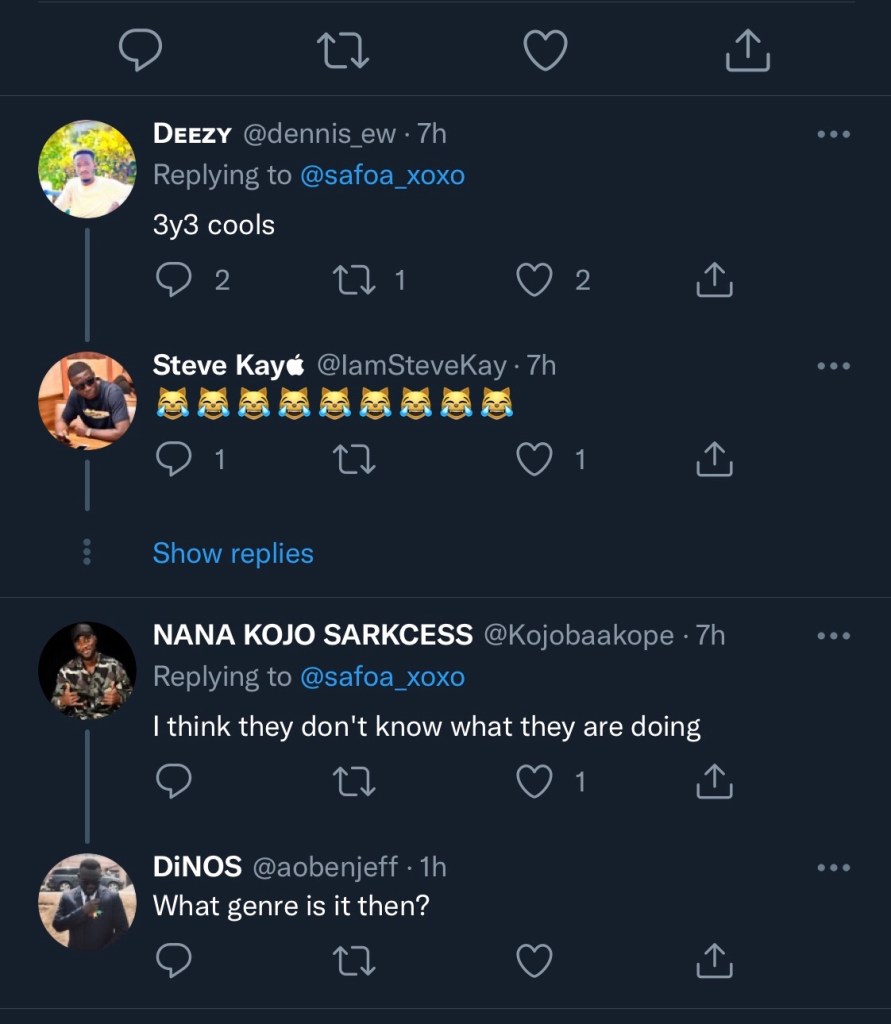Retweet Deezy's '3y3 cools' tweet

click(x=354, y=281)
